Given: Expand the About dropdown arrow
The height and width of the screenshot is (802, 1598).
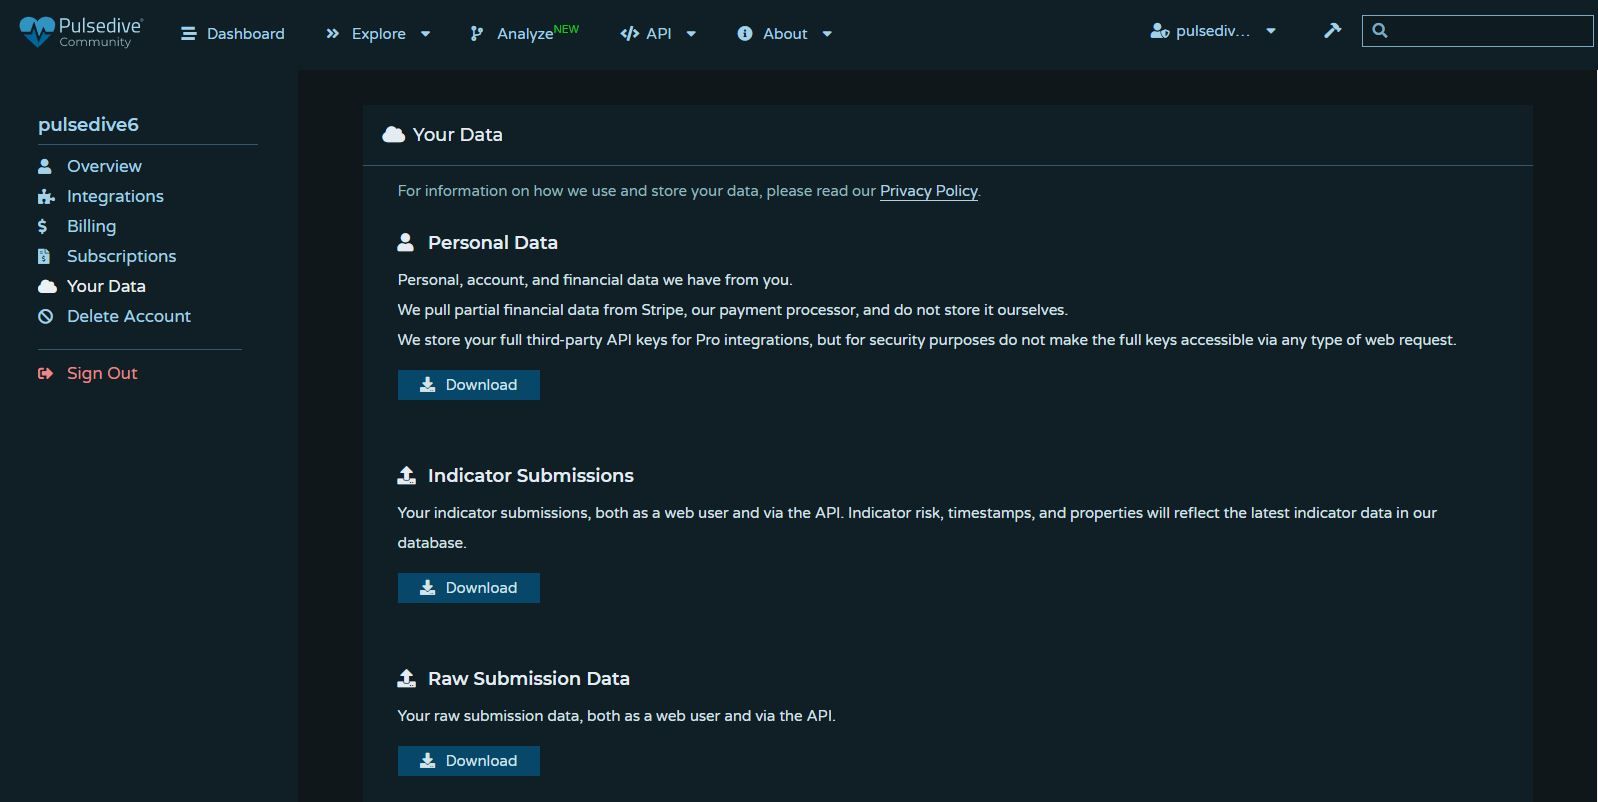Looking at the screenshot, I should point(827,34).
